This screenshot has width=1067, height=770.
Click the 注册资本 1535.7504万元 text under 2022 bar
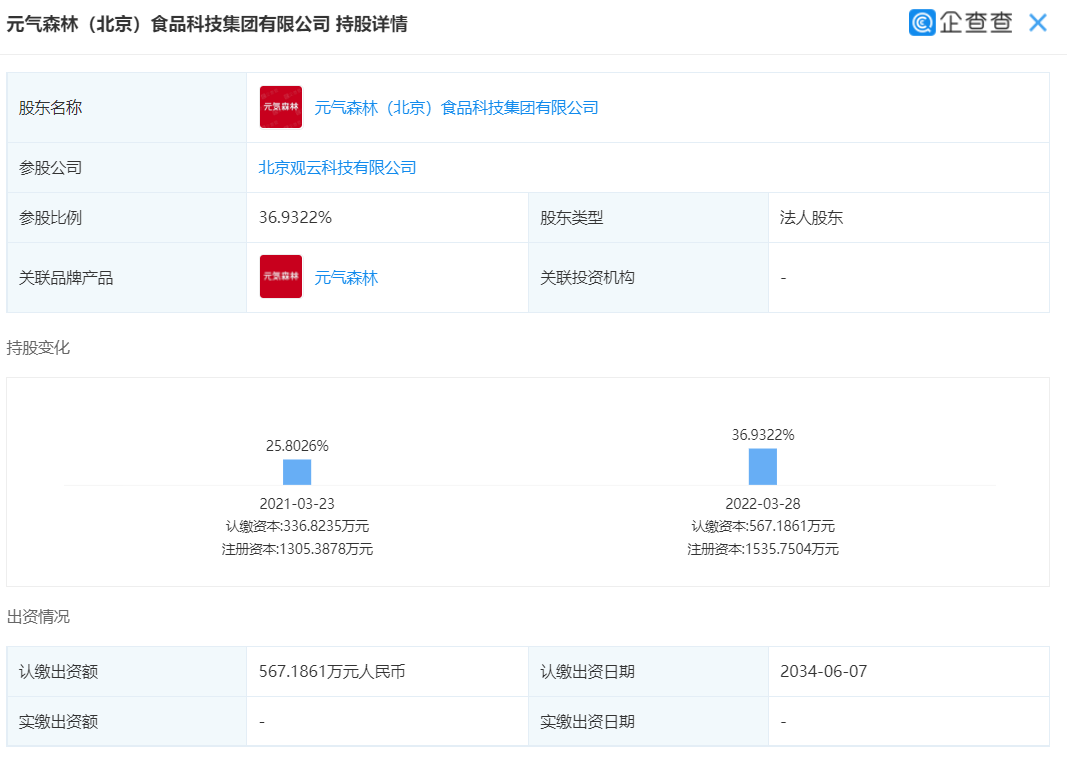pyautogui.click(x=765, y=549)
